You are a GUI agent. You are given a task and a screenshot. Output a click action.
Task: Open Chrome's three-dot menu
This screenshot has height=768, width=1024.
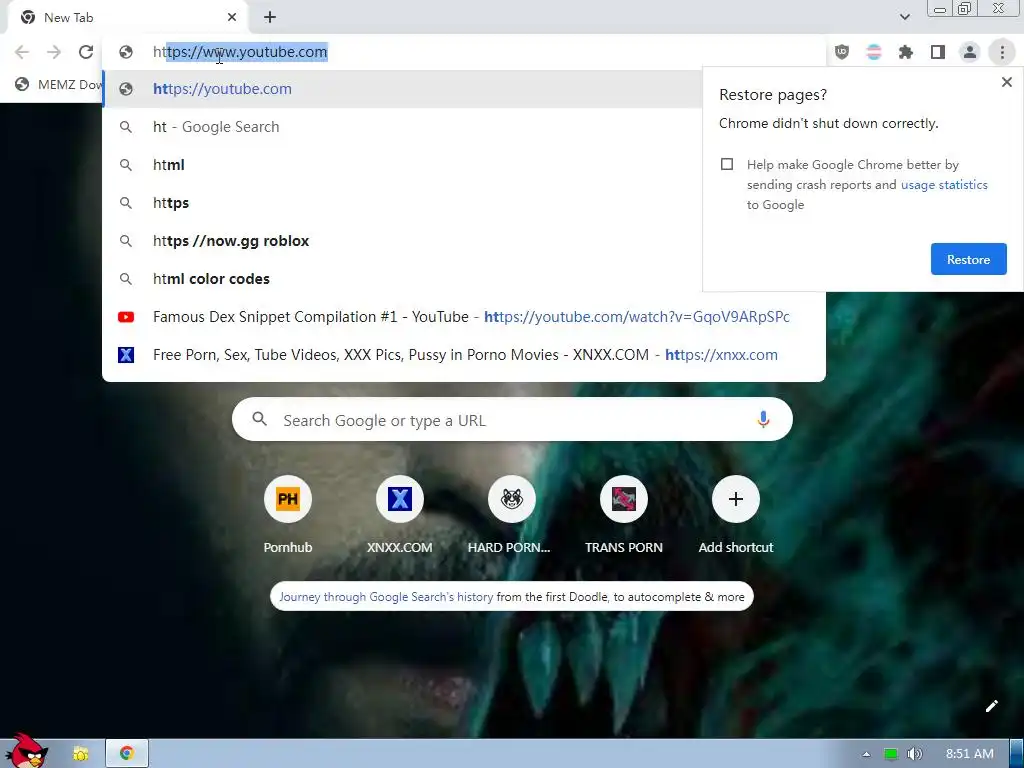1002,52
